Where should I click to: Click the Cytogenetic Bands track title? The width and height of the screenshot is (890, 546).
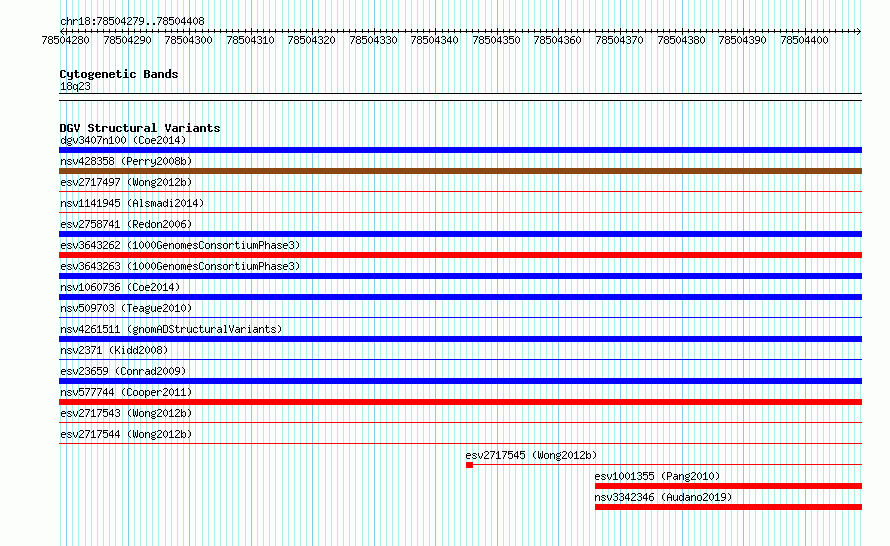pos(119,74)
